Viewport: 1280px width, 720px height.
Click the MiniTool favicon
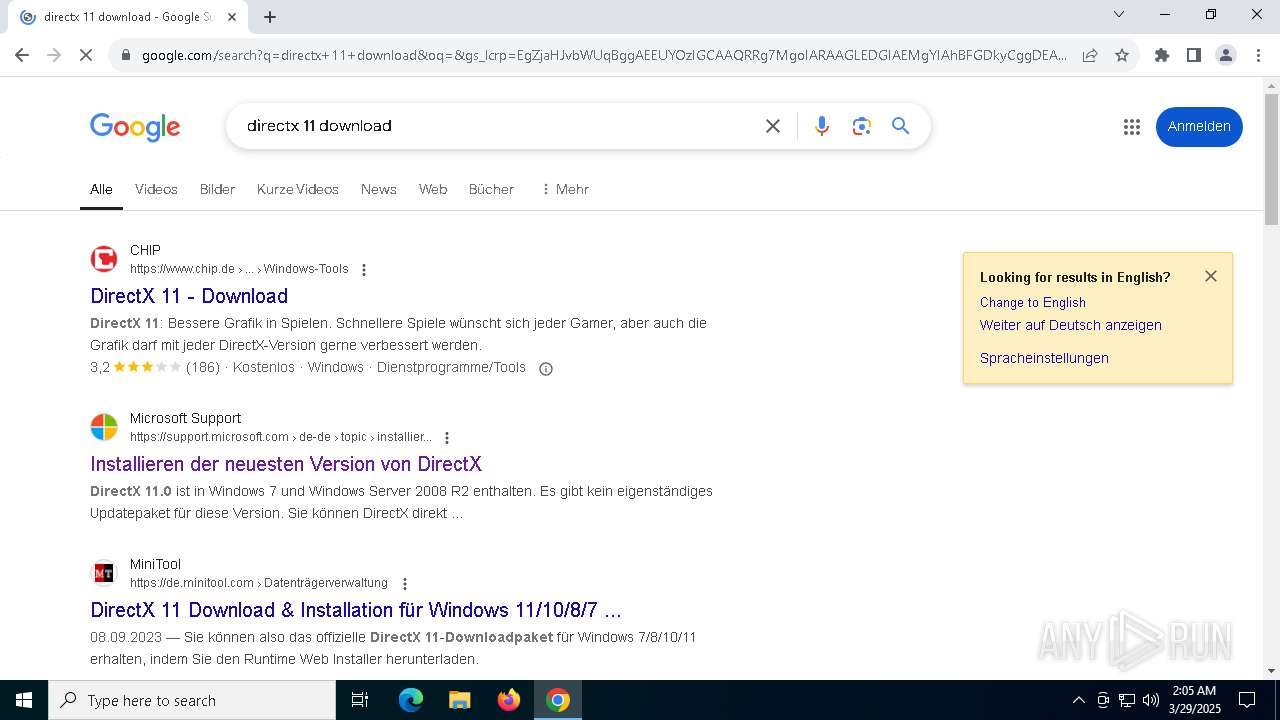pyautogui.click(x=104, y=573)
